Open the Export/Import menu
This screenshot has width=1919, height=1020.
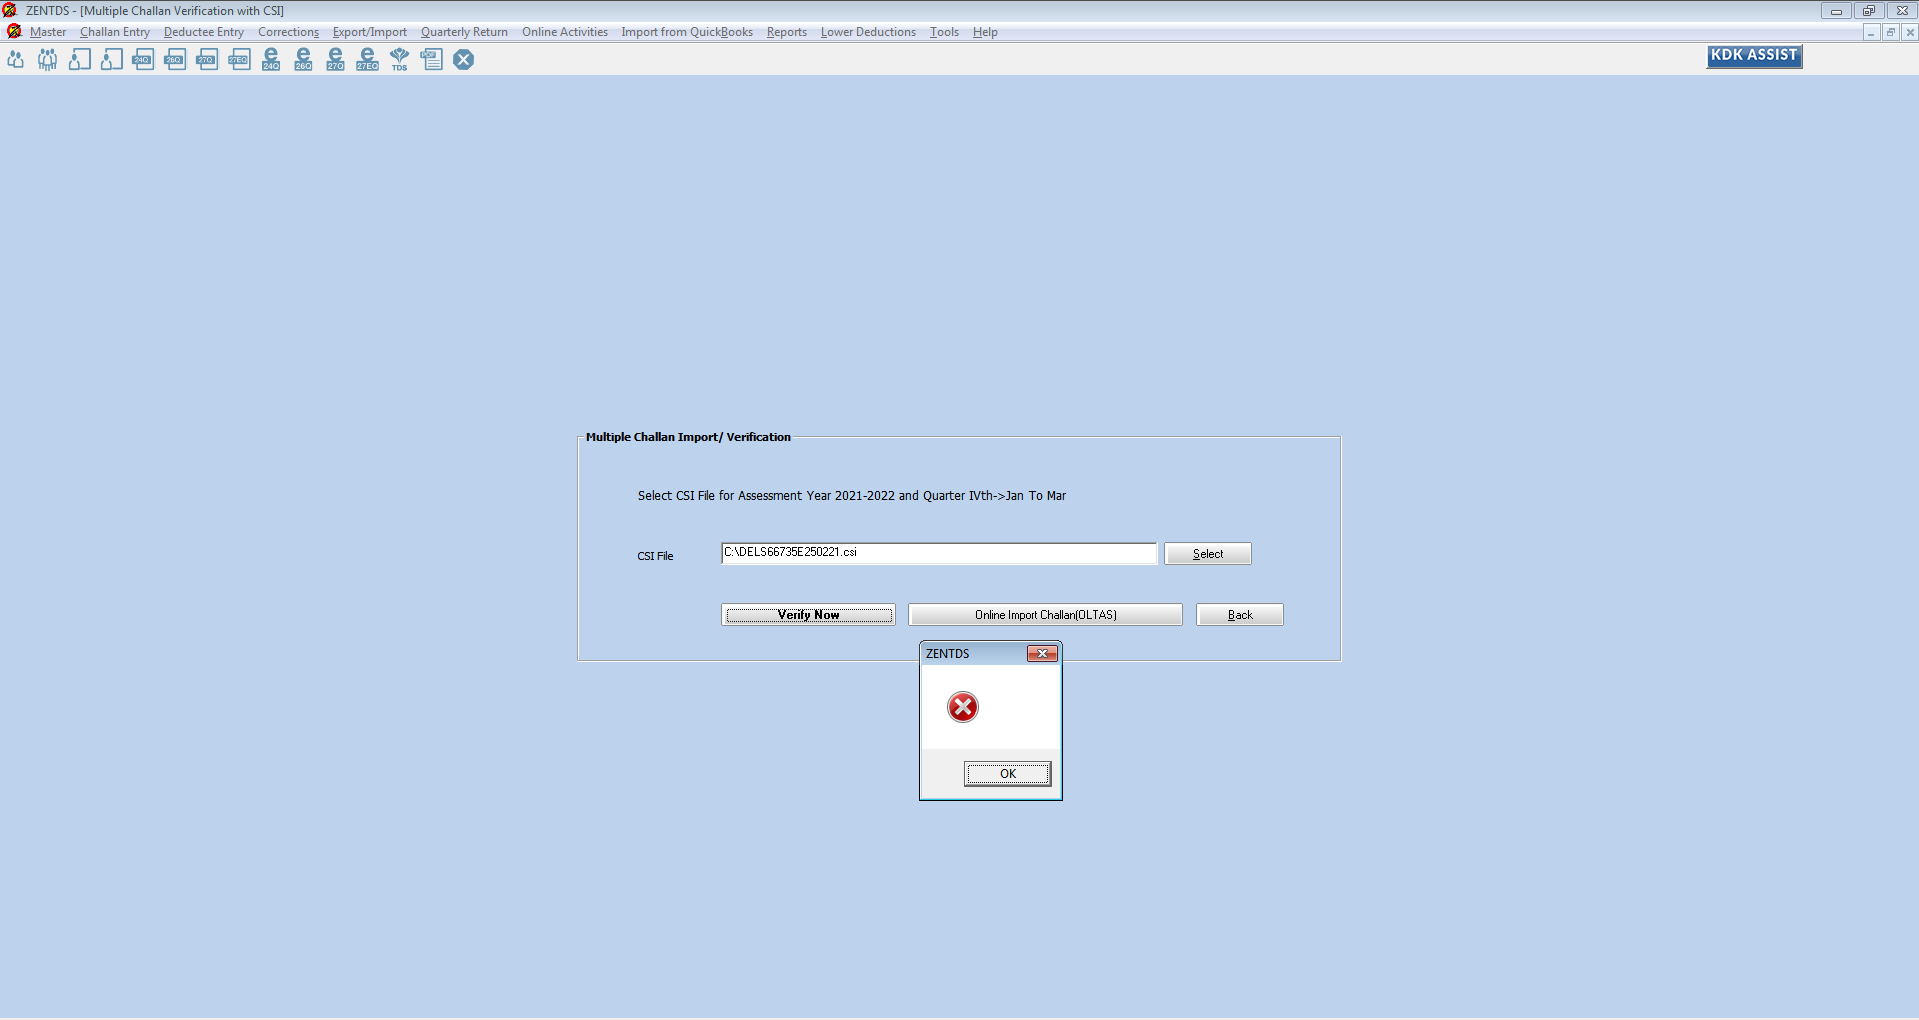pyautogui.click(x=370, y=32)
